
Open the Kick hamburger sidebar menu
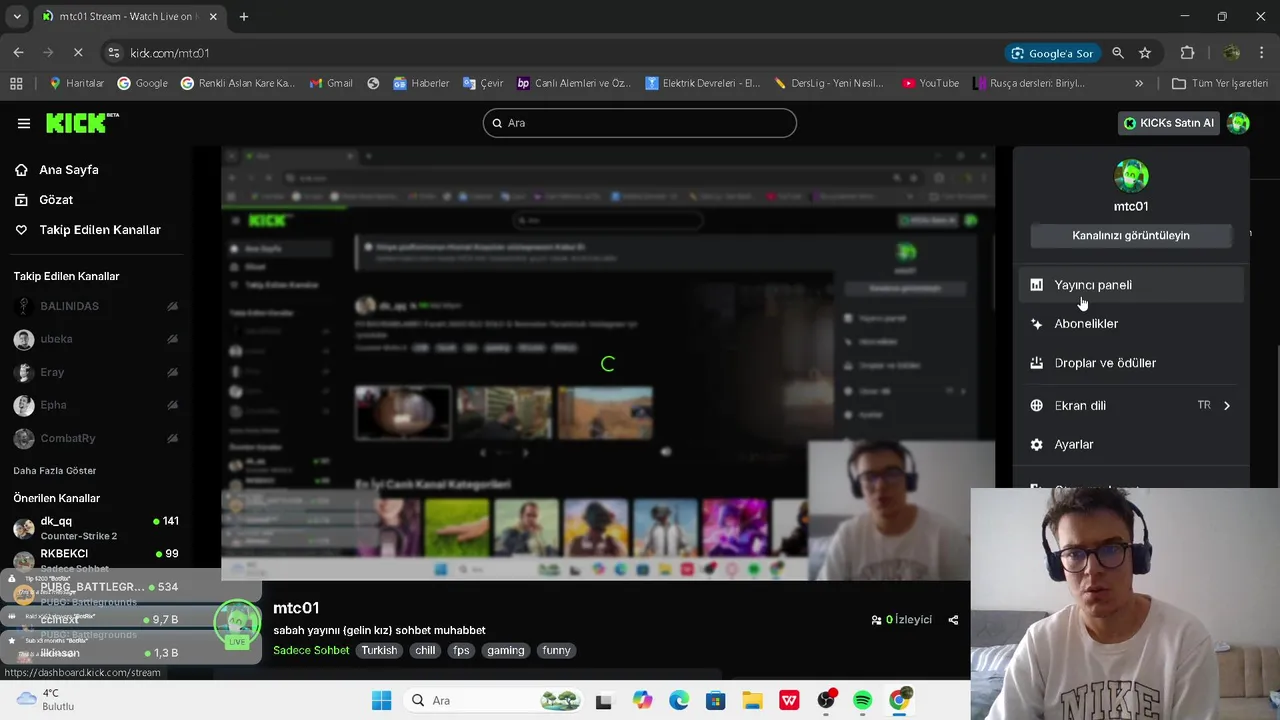tap(23, 123)
